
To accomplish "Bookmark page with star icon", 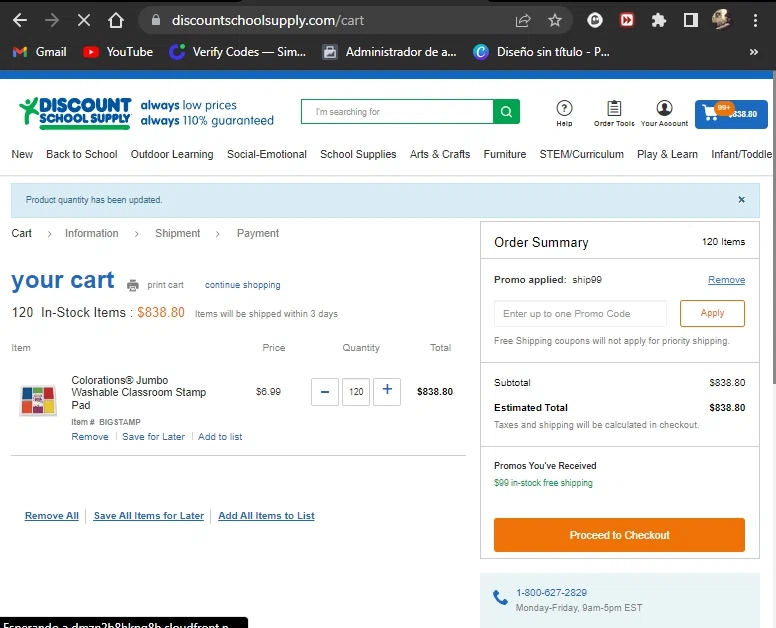I will pos(555,20).
